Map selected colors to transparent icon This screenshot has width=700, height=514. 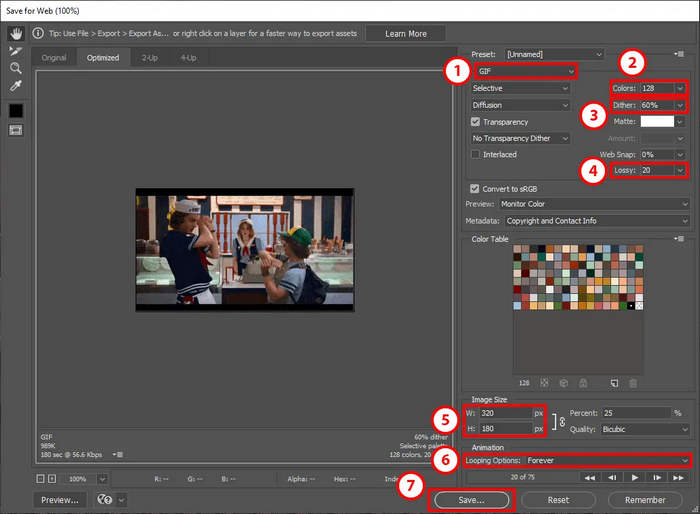click(x=544, y=383)
